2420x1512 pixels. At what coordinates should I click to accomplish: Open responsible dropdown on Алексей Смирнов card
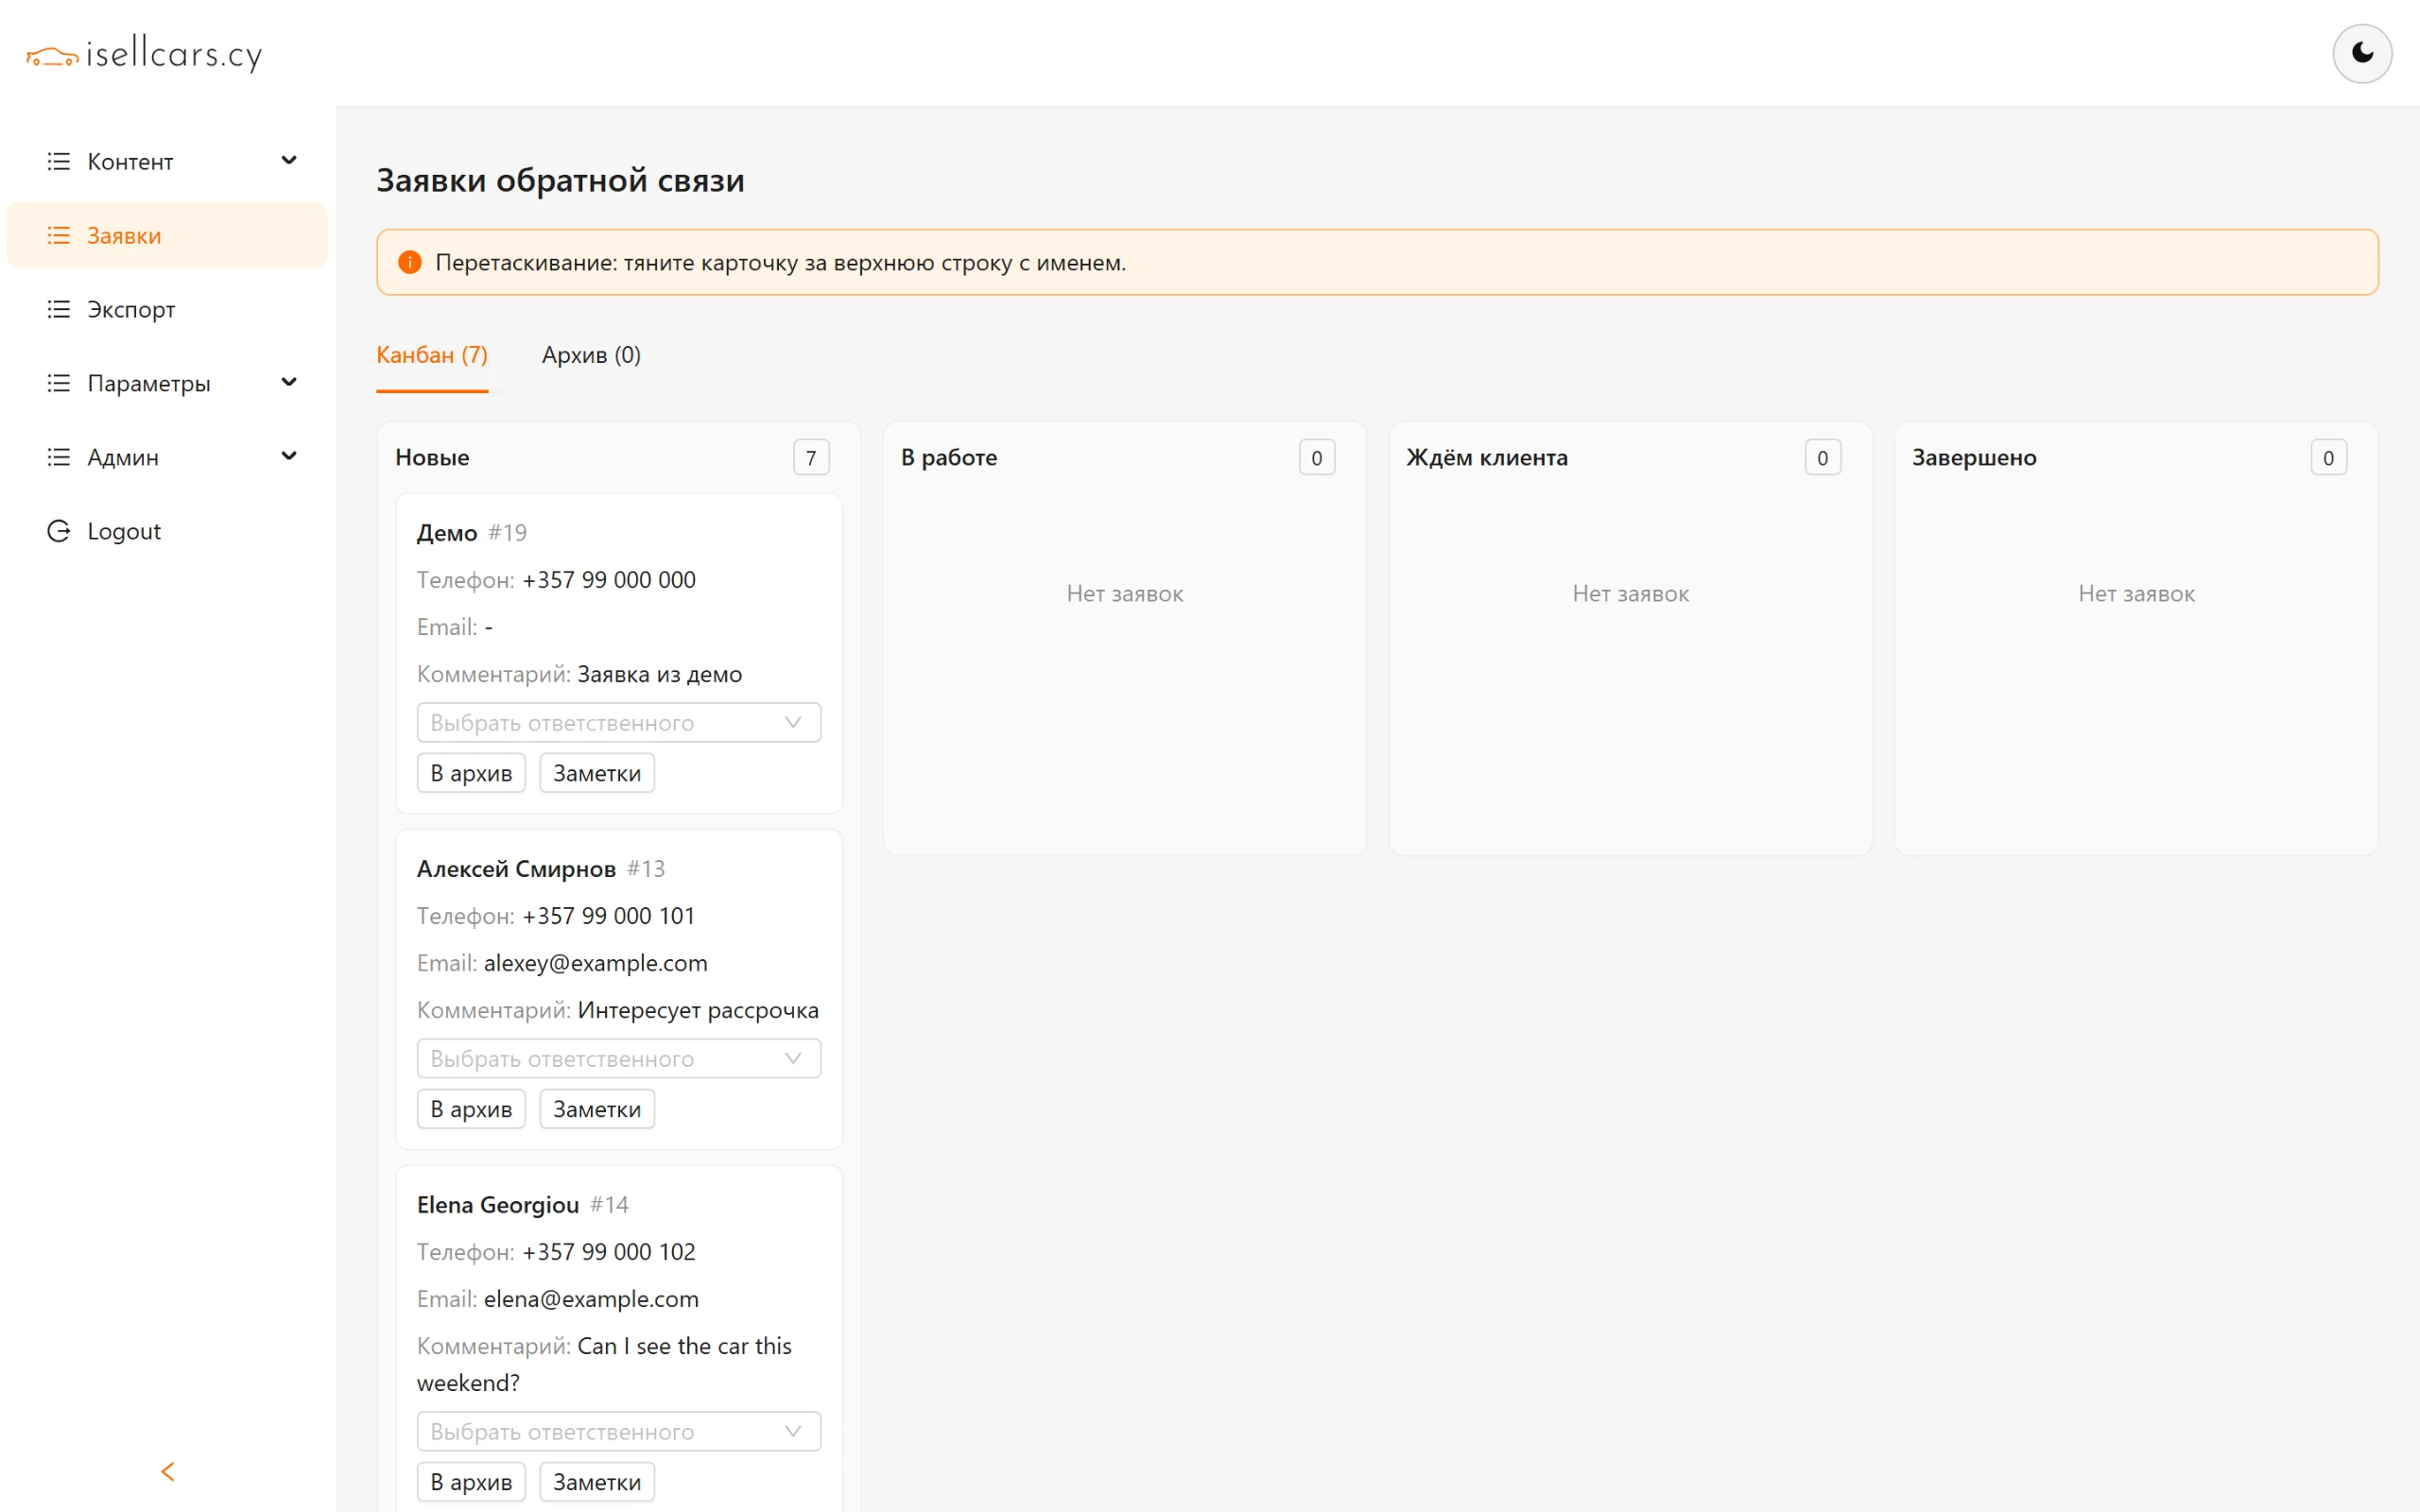coord(619,1058)
